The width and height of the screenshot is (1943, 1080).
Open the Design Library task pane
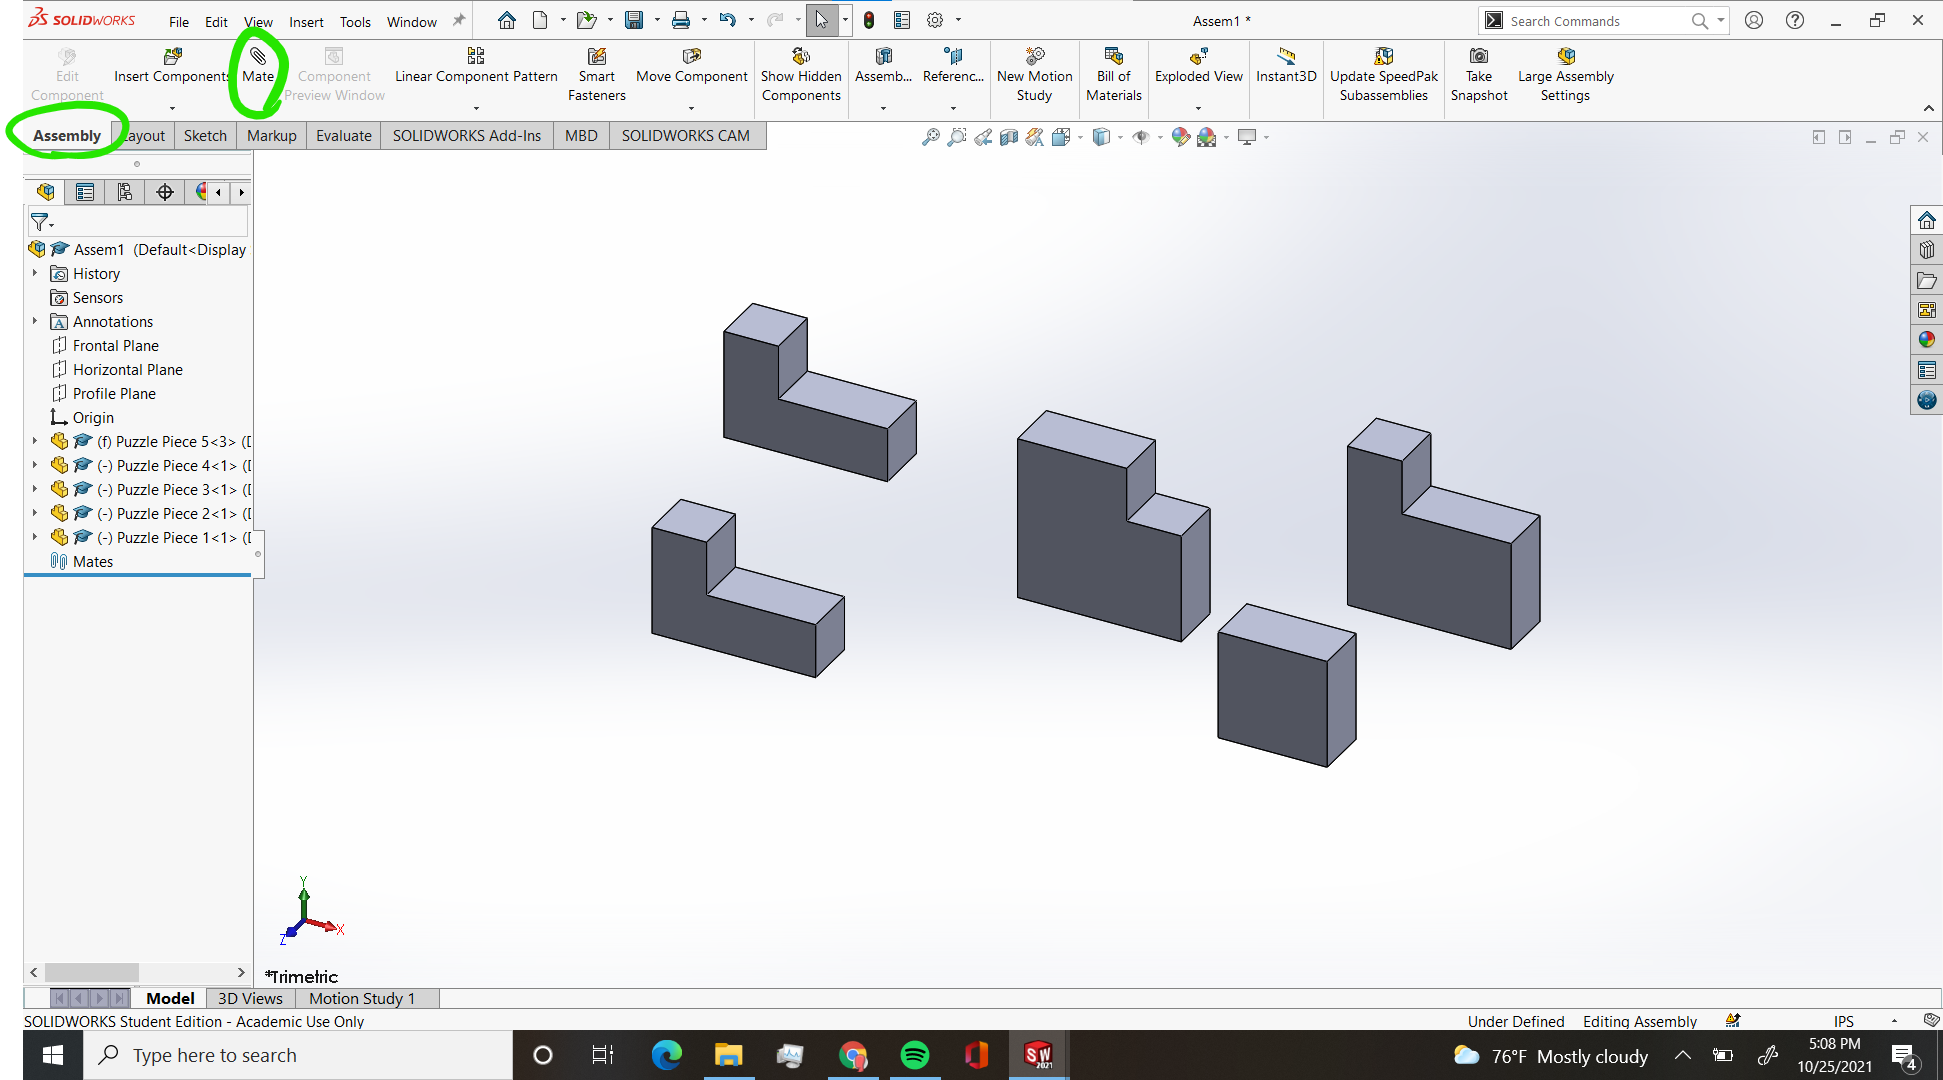(x=1927, y=249)
